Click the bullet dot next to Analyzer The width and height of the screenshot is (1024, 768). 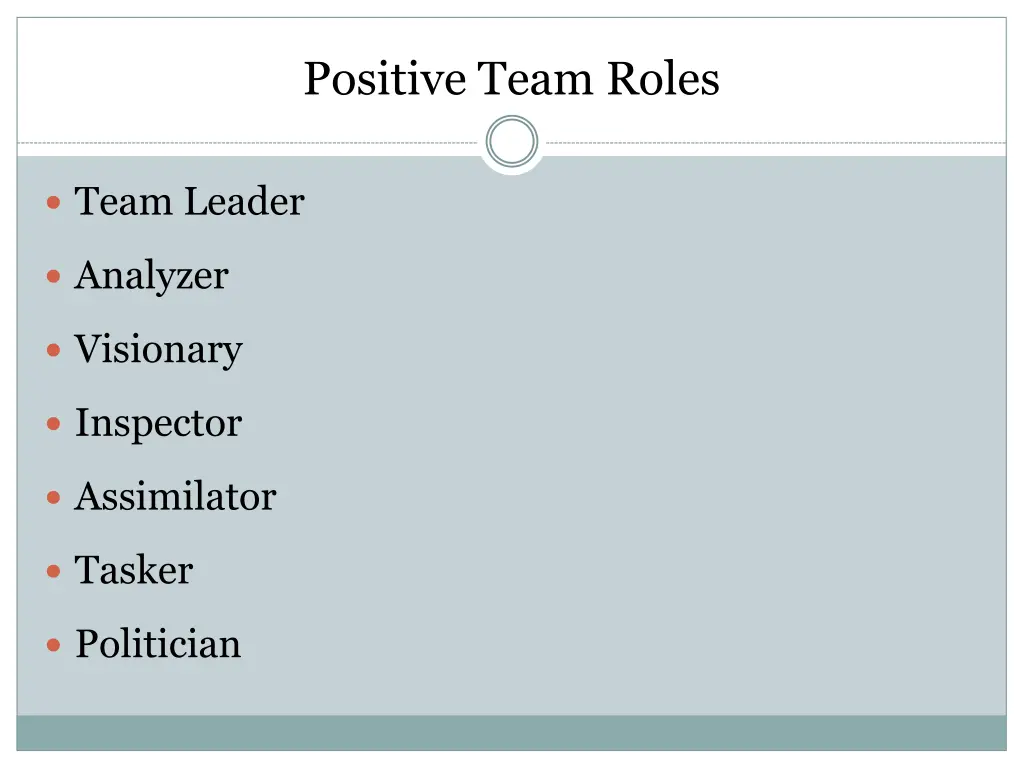(x=54, y=276)
